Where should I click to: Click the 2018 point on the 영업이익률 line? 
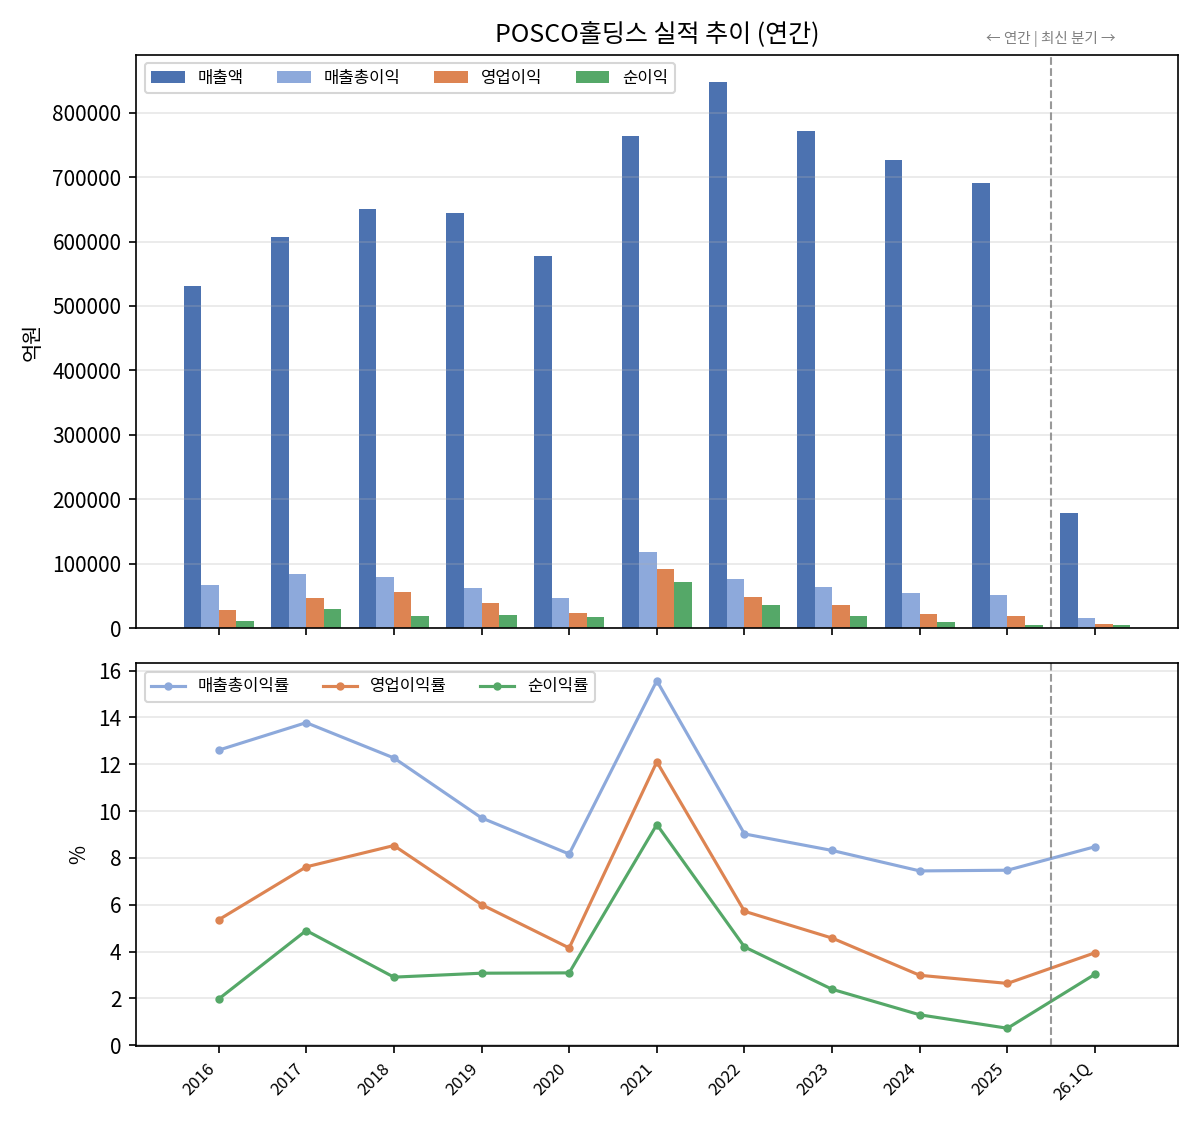pyautogui.click(x=394, y=846)
